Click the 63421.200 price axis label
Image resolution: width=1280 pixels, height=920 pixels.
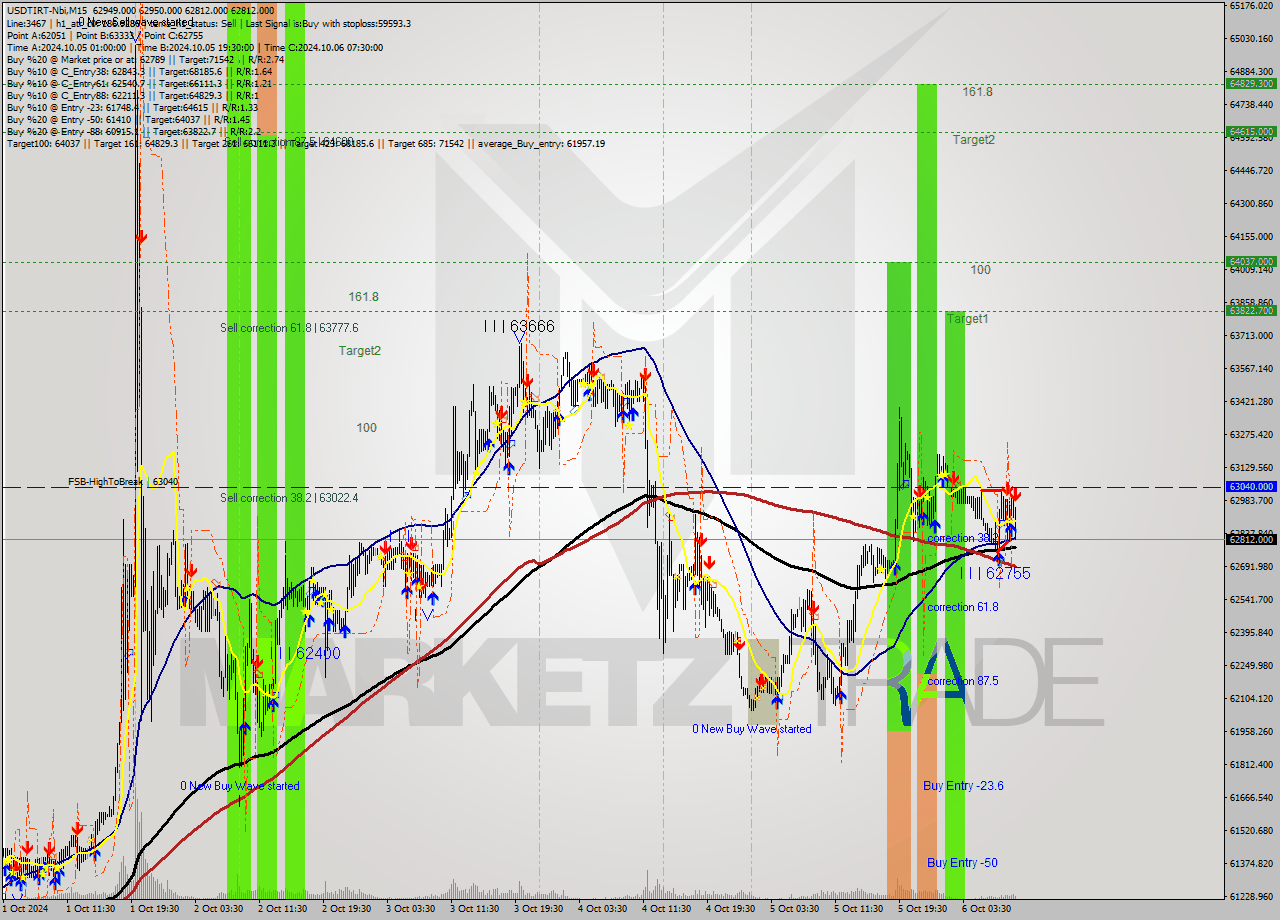pos(1251,402)
